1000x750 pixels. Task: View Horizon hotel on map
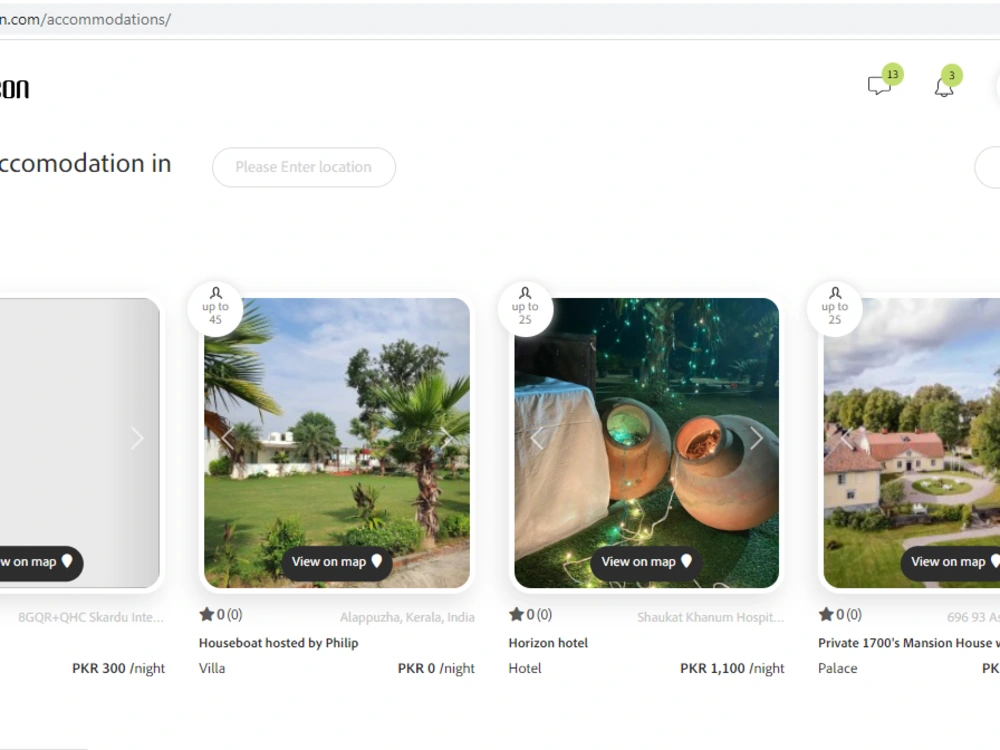click(646, 562)
